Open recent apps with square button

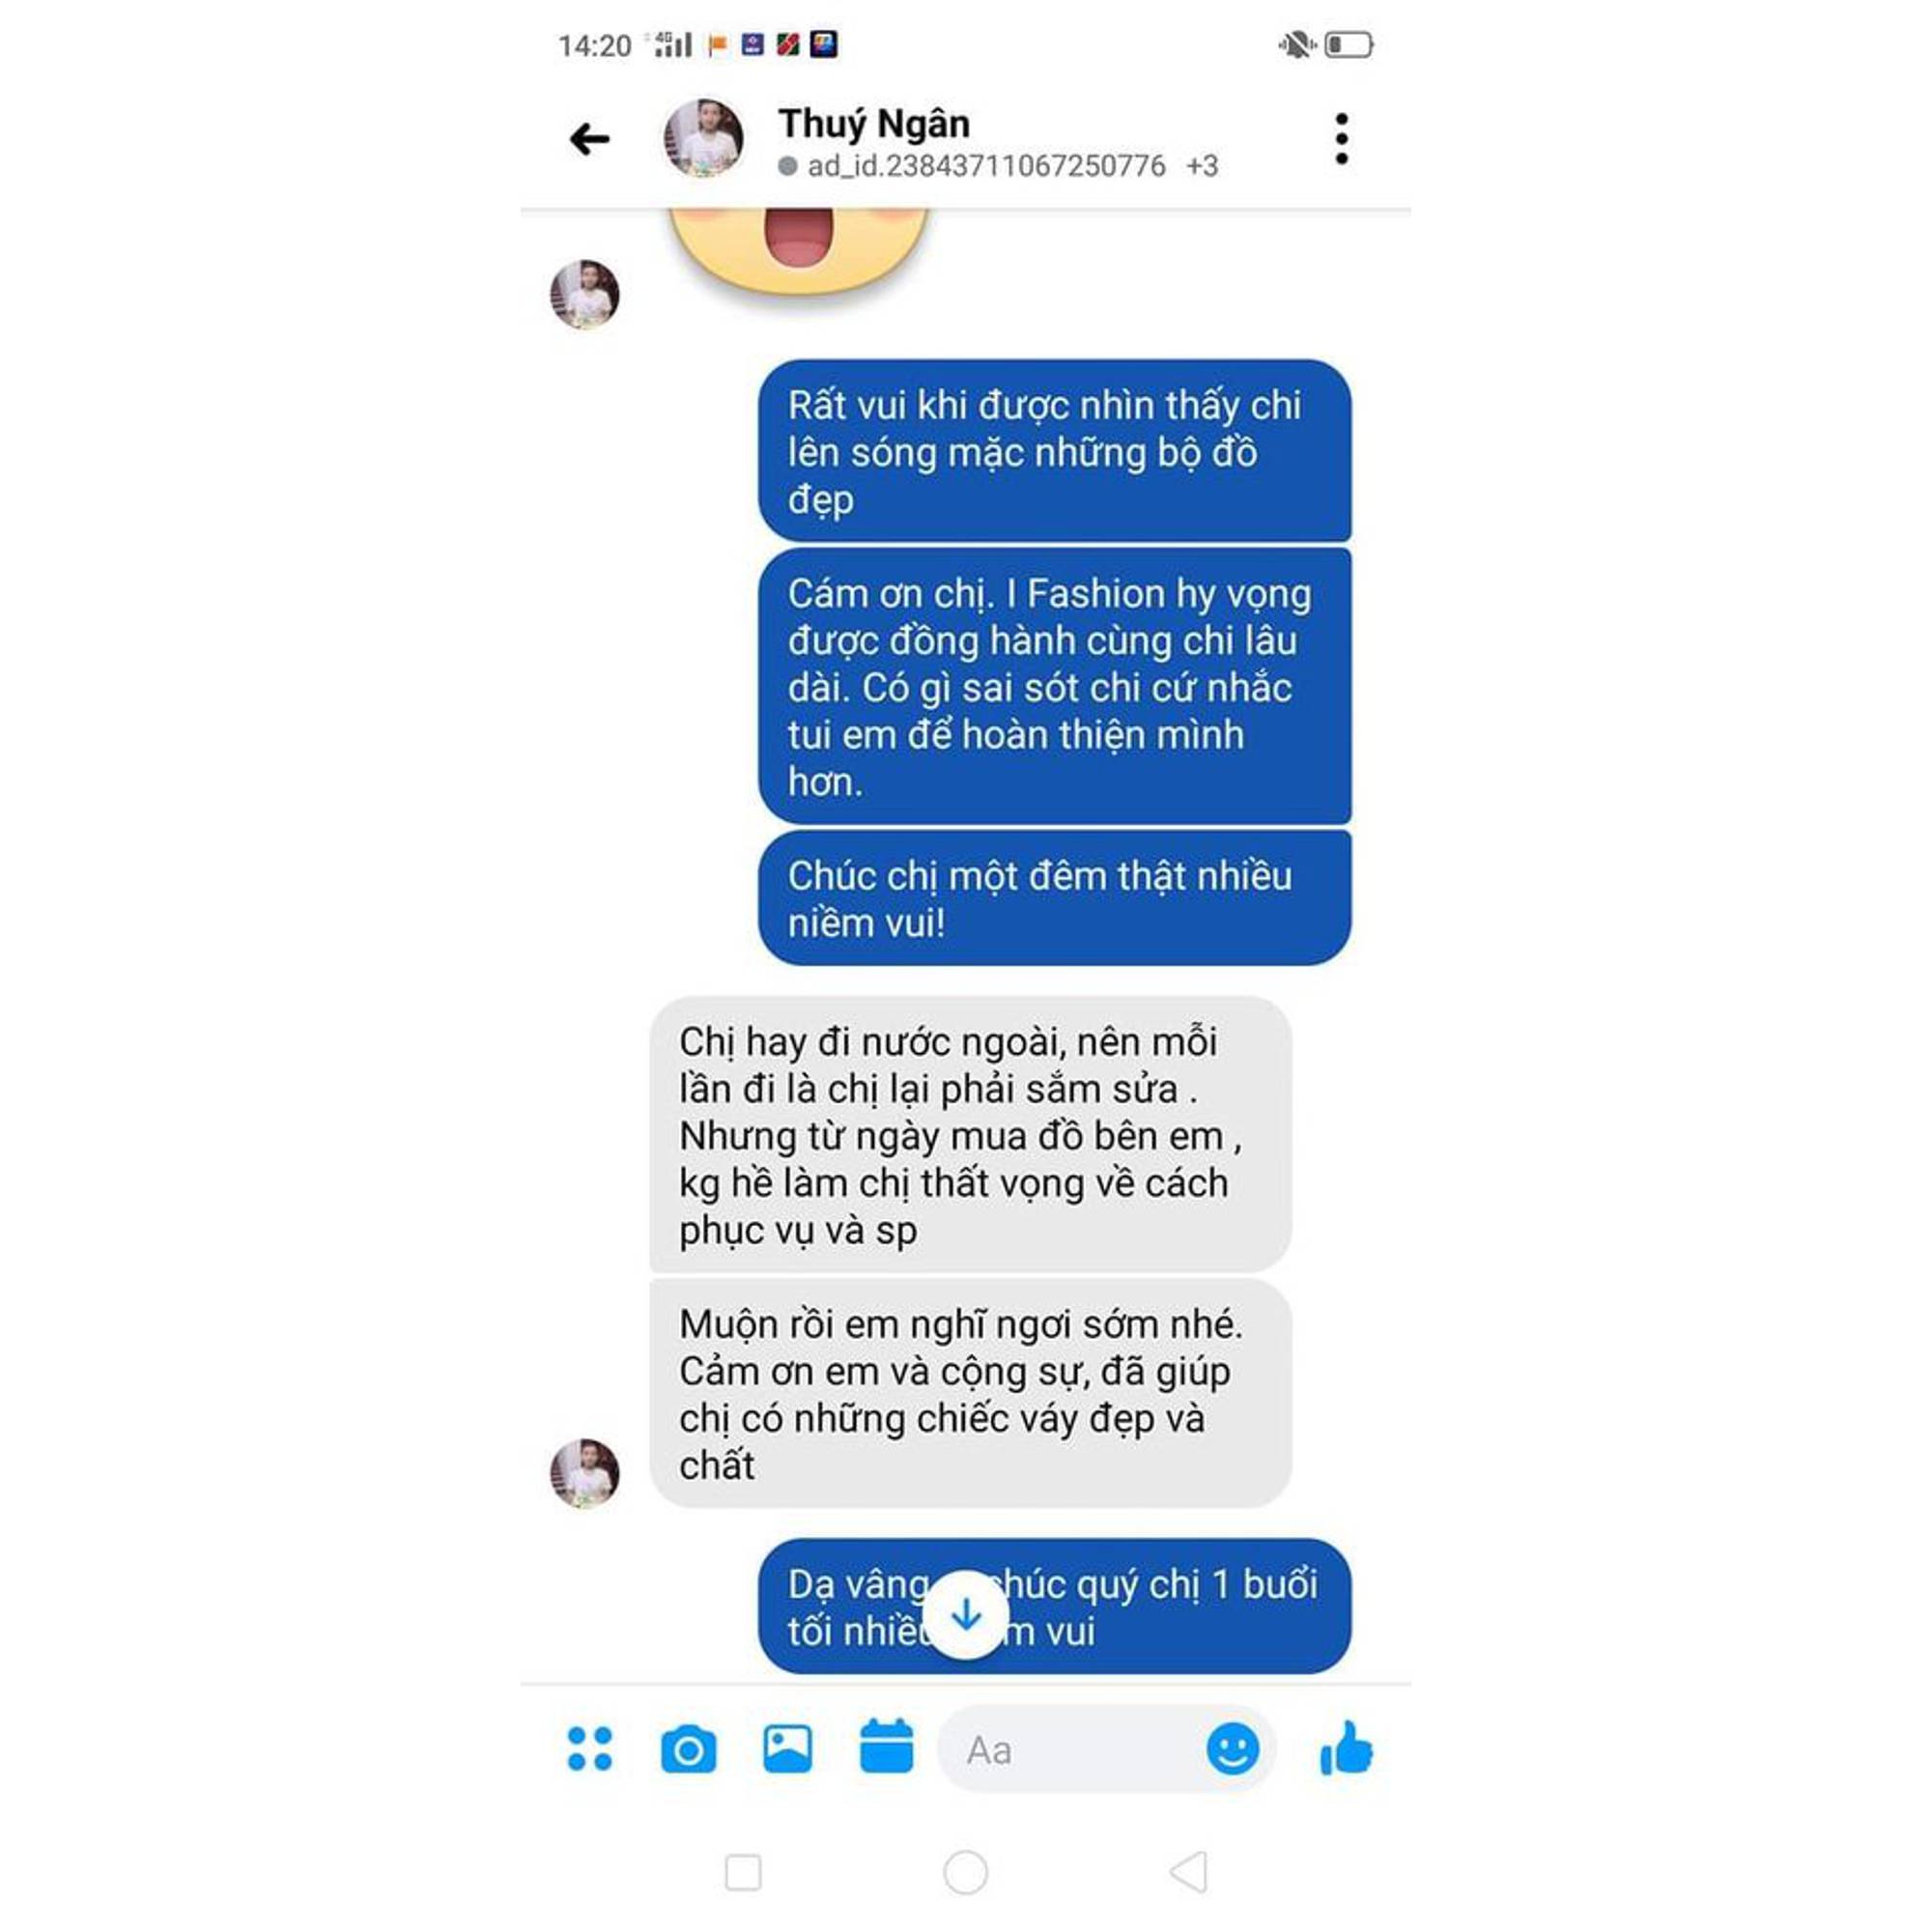[x=743, y=1873]
